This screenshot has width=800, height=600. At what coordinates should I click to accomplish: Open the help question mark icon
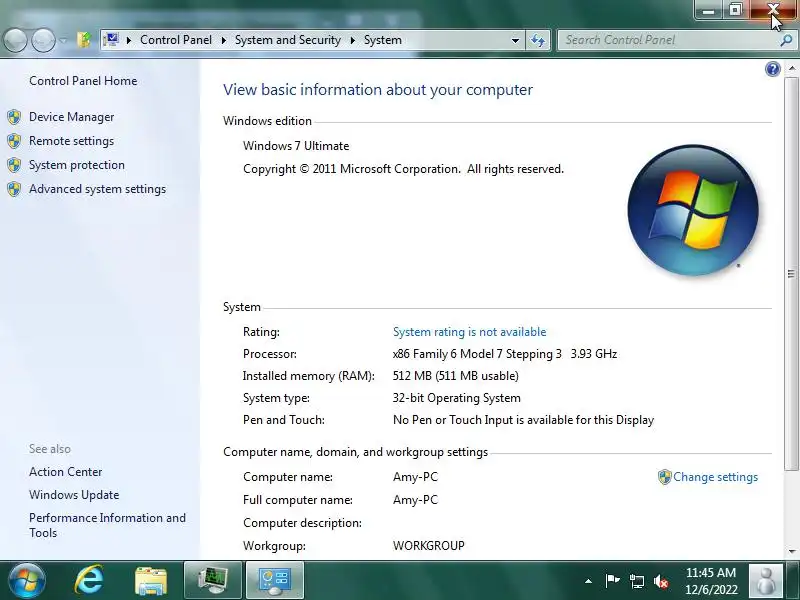(x=772, y=69)
